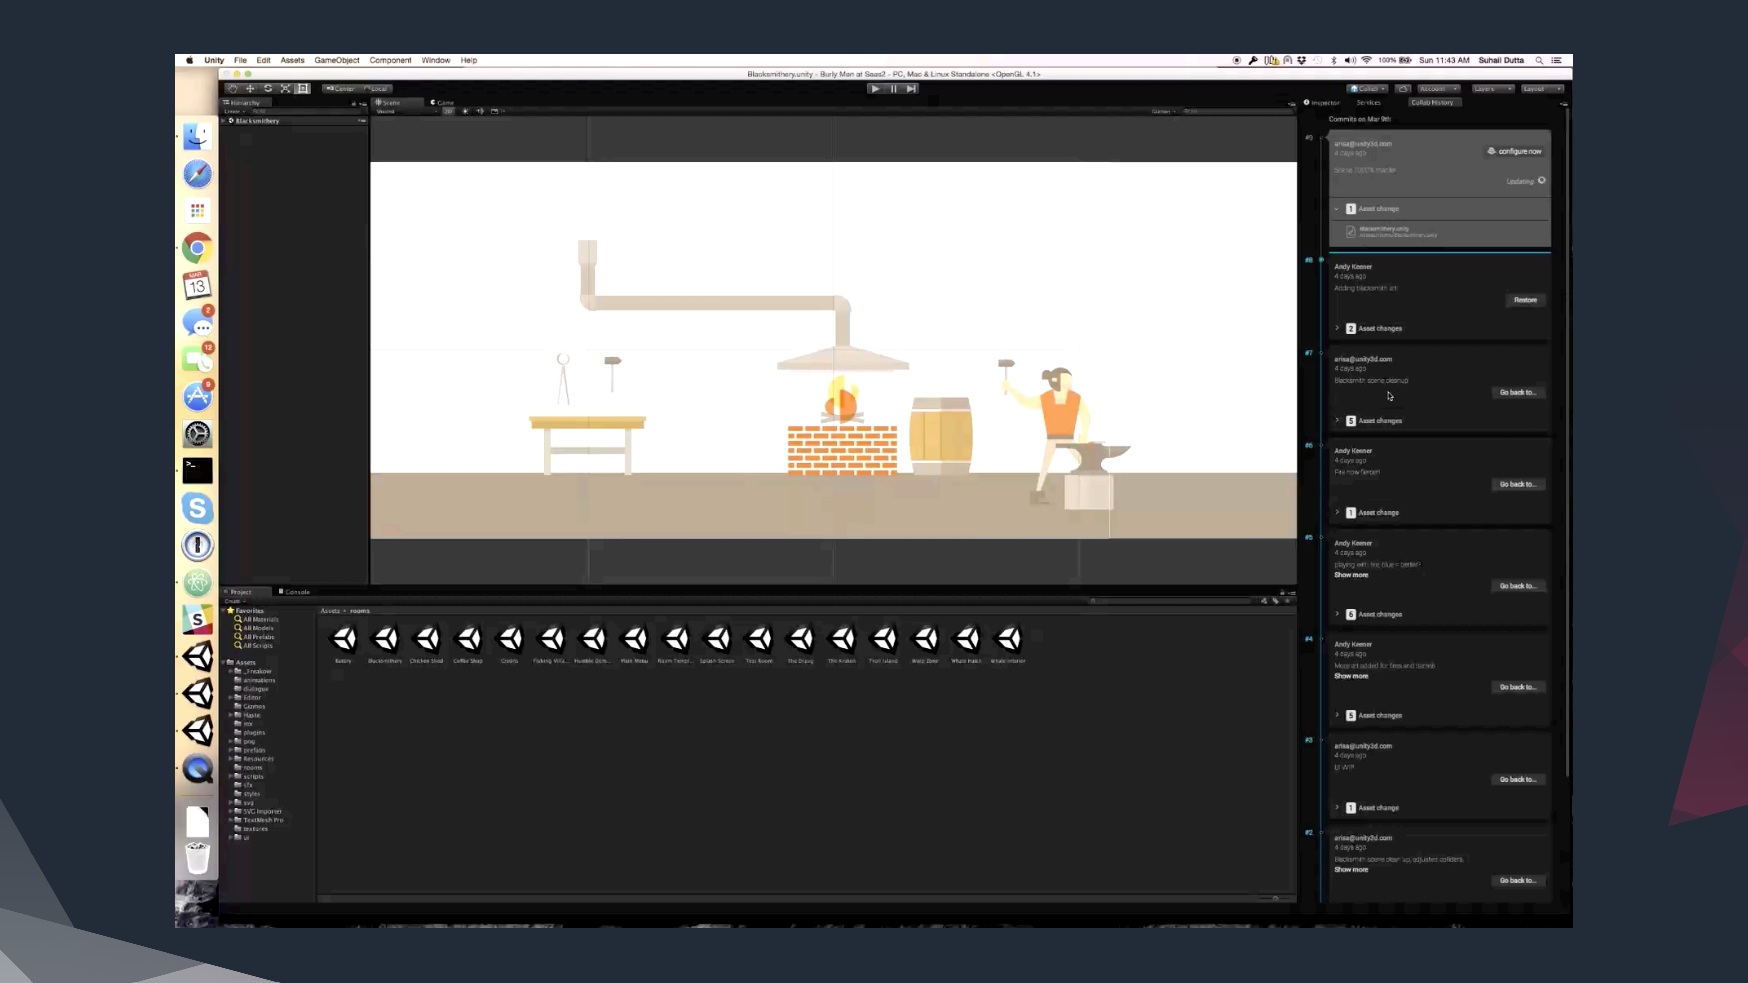Click the cloud services icon
The image size is (1748, 983).
(1403, 89)
